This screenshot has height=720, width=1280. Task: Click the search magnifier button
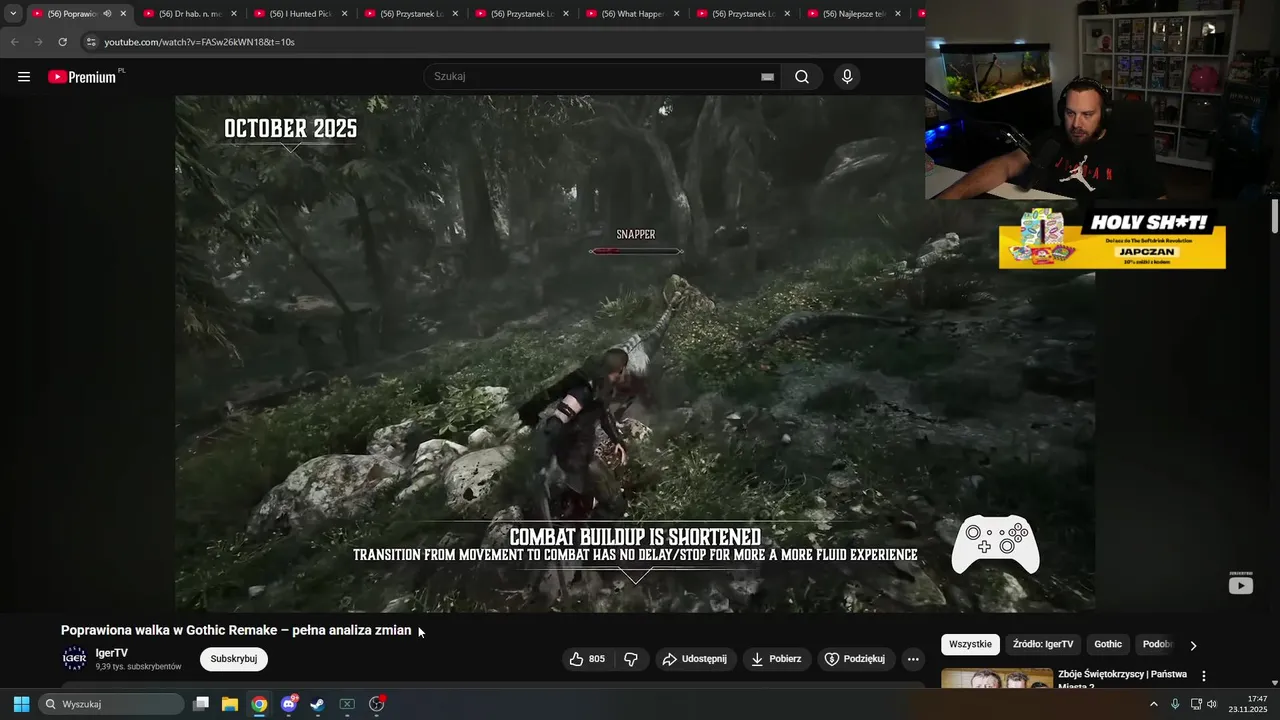tap(802, 77)
